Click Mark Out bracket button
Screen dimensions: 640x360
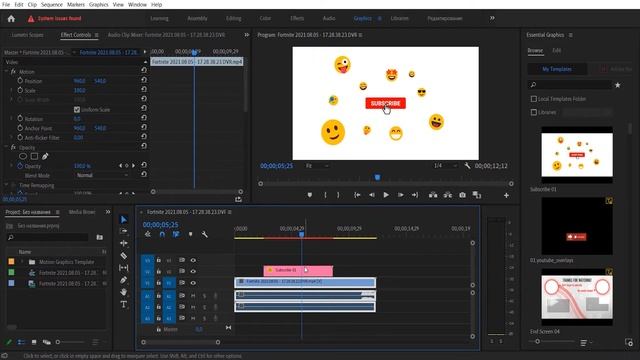pos(338,195)
